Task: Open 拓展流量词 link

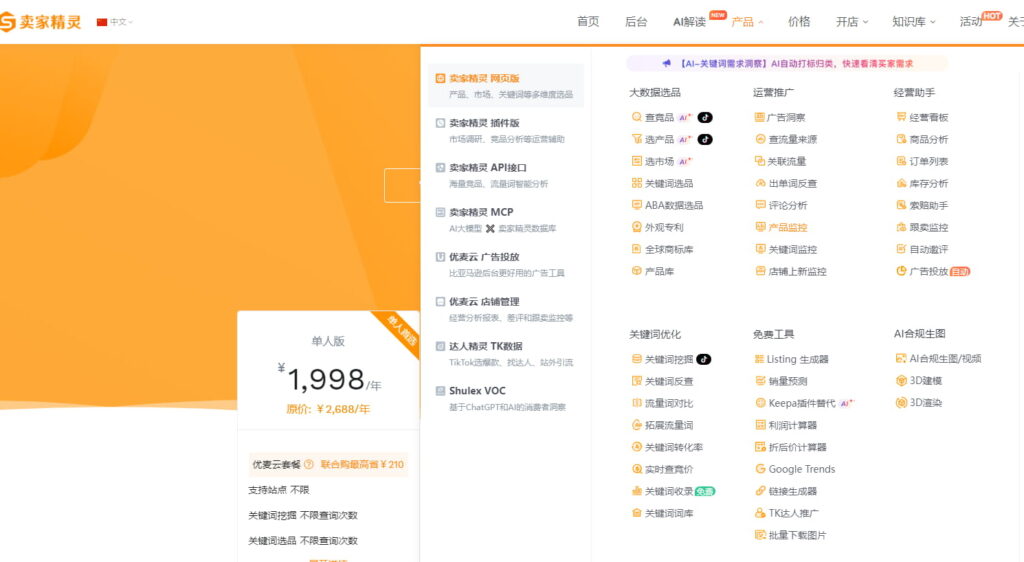Action: [669, 425]
